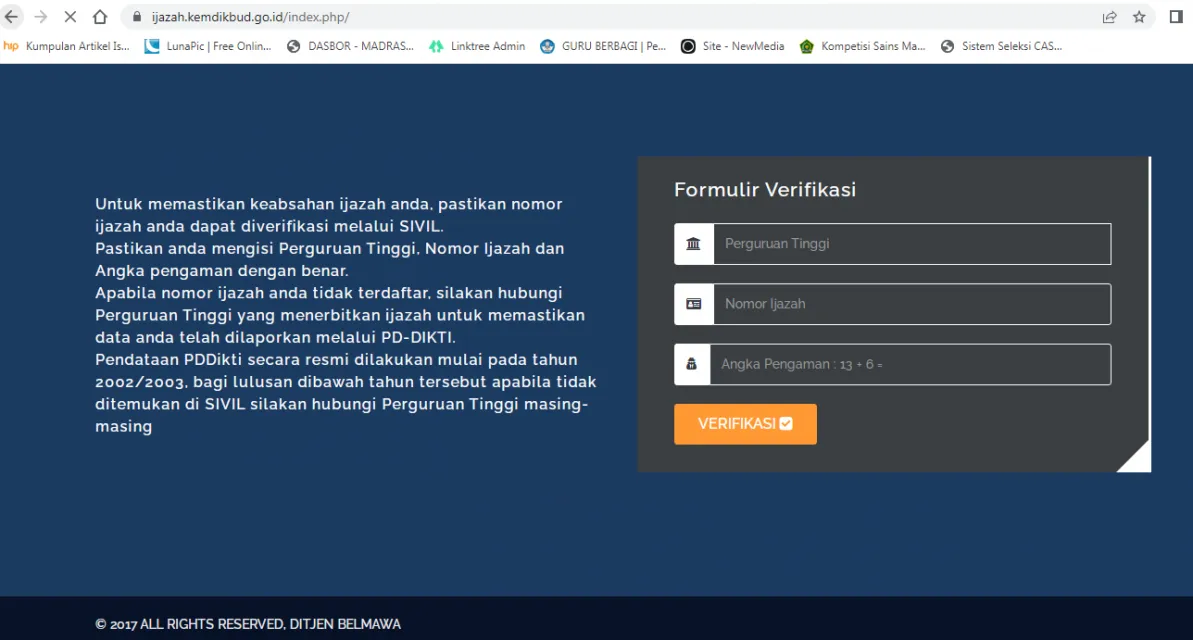Click the Formulir Verifikasi heading
The width and height of the screenshot is (1193, 640).
point(765,189)
